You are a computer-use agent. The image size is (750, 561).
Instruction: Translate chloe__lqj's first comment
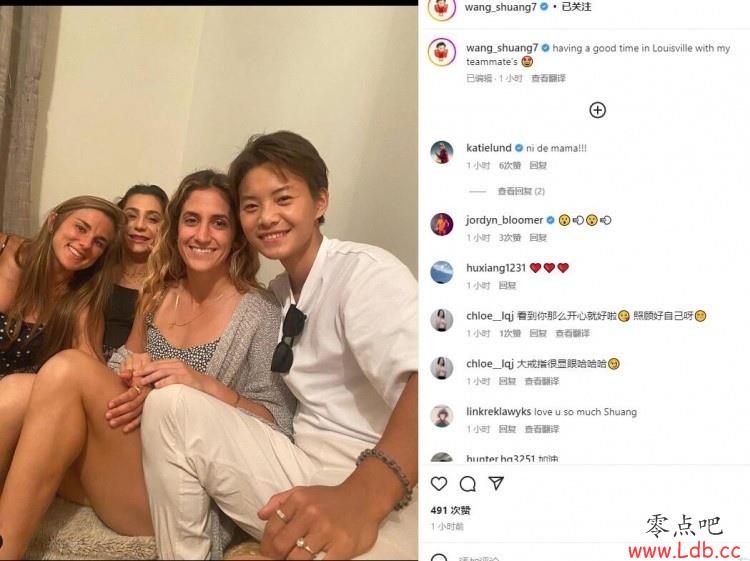coord(573,333)
